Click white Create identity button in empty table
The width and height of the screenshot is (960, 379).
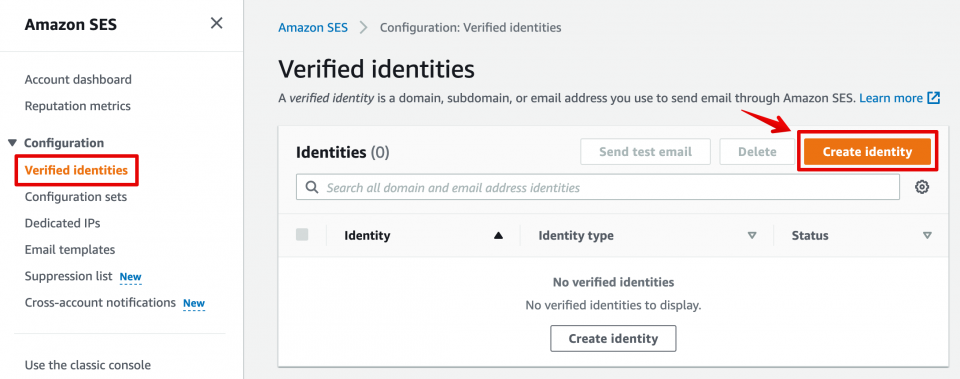point(613,339)
